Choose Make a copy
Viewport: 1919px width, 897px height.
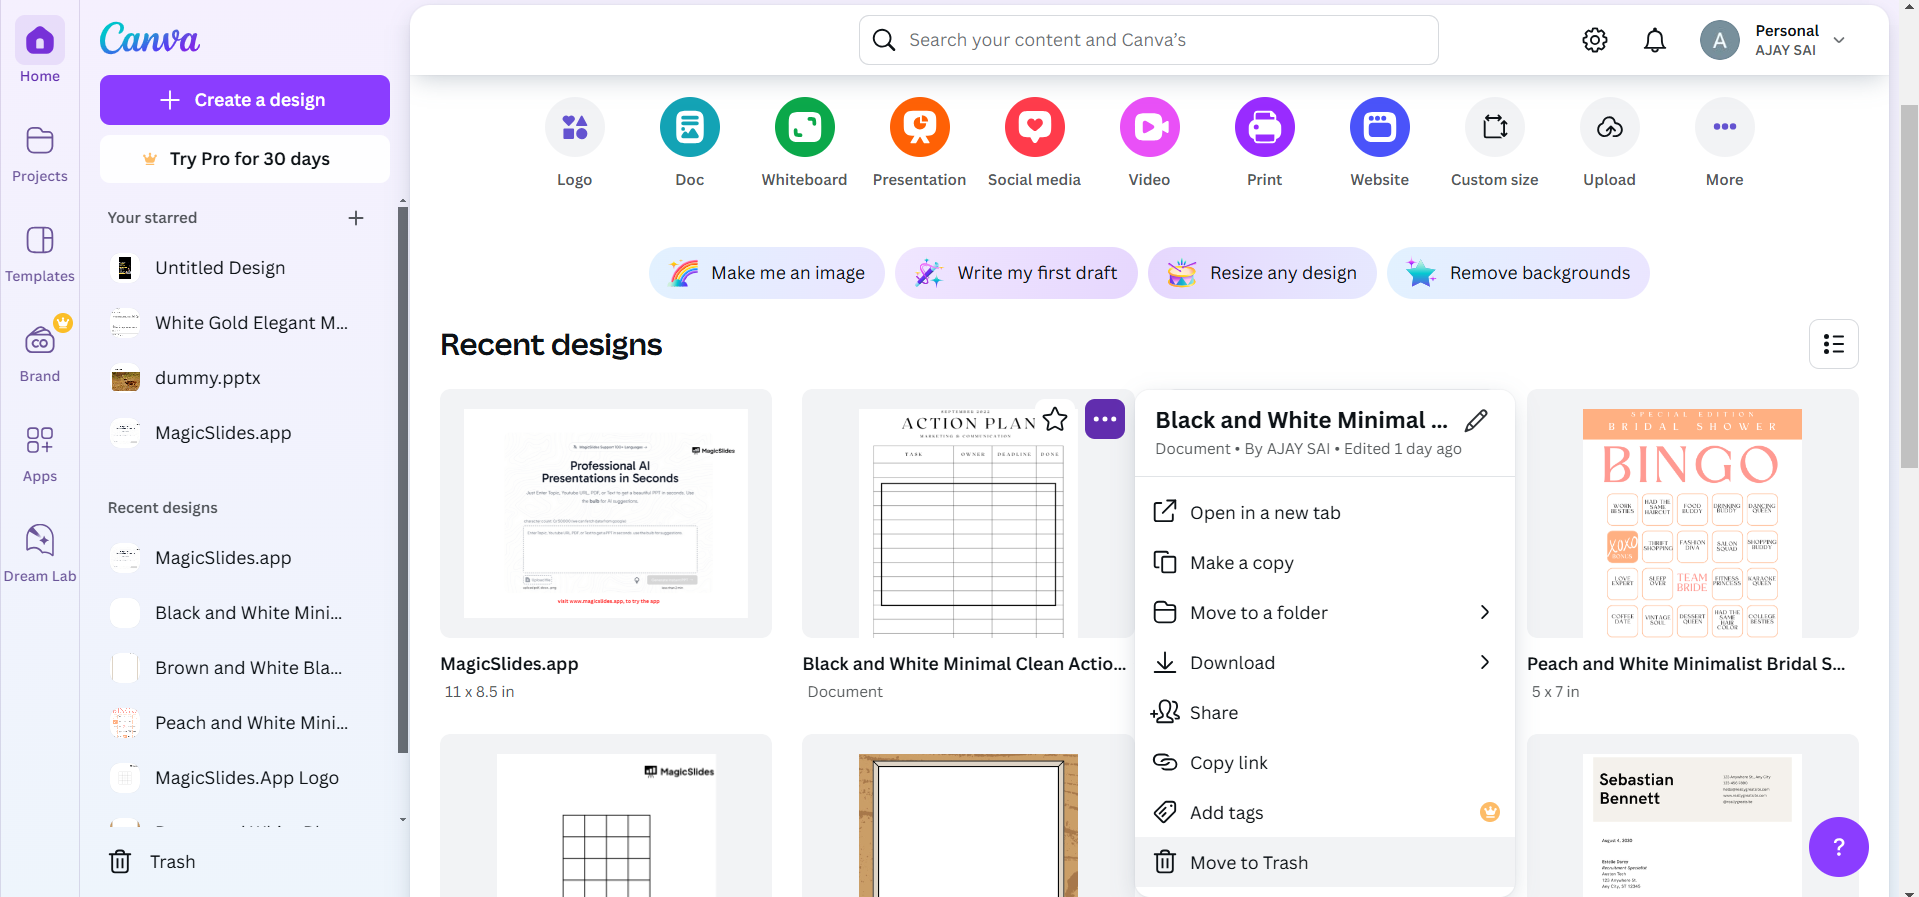(x=1325, y=563)
